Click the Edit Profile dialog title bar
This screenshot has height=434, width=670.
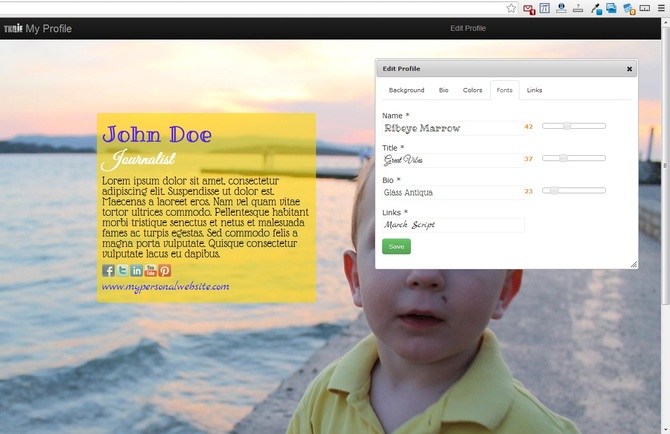click(x=507, y=69)
